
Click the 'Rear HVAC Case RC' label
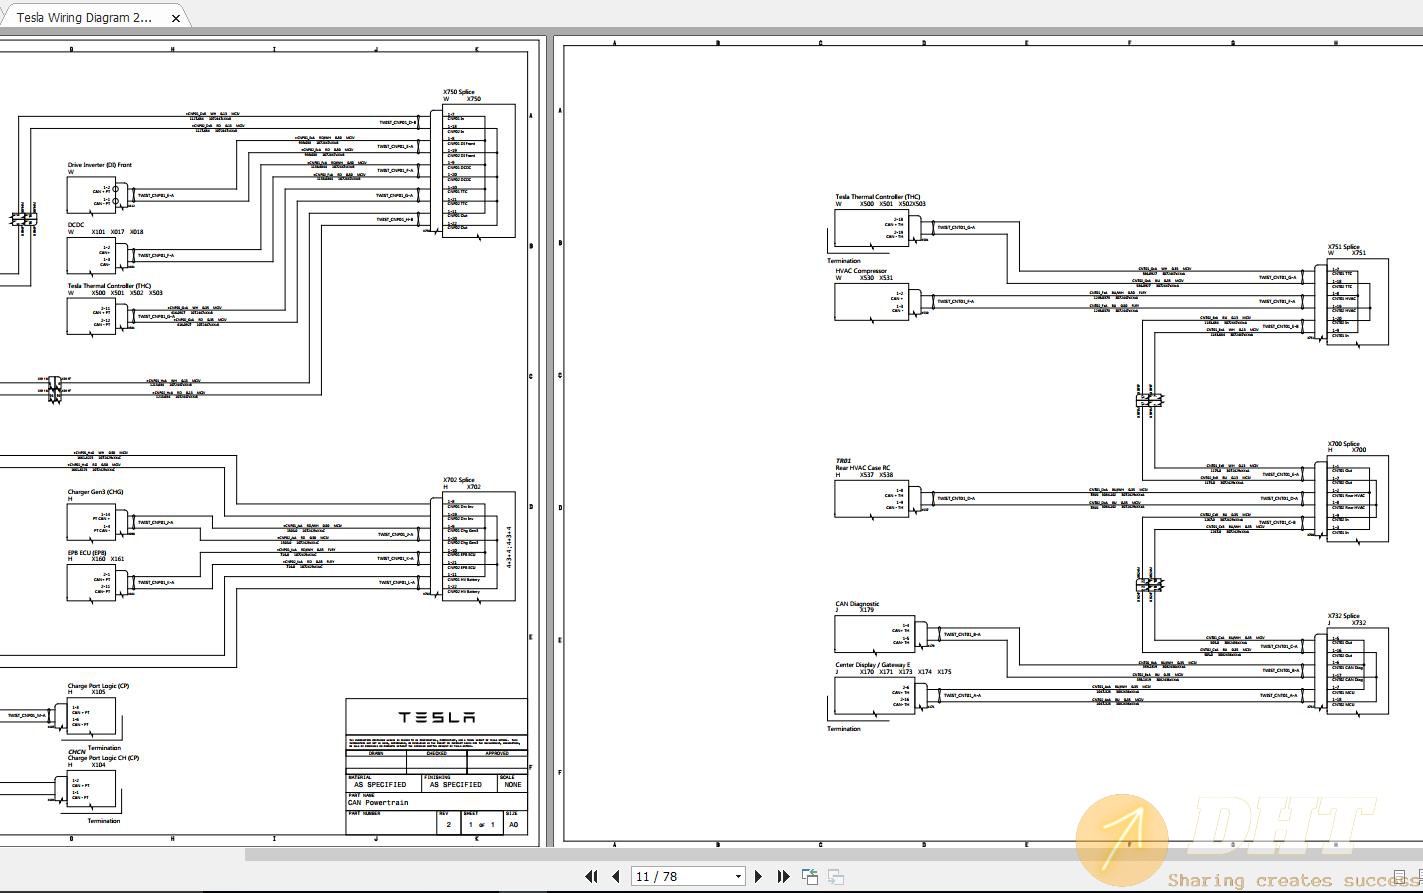(863, 468)
